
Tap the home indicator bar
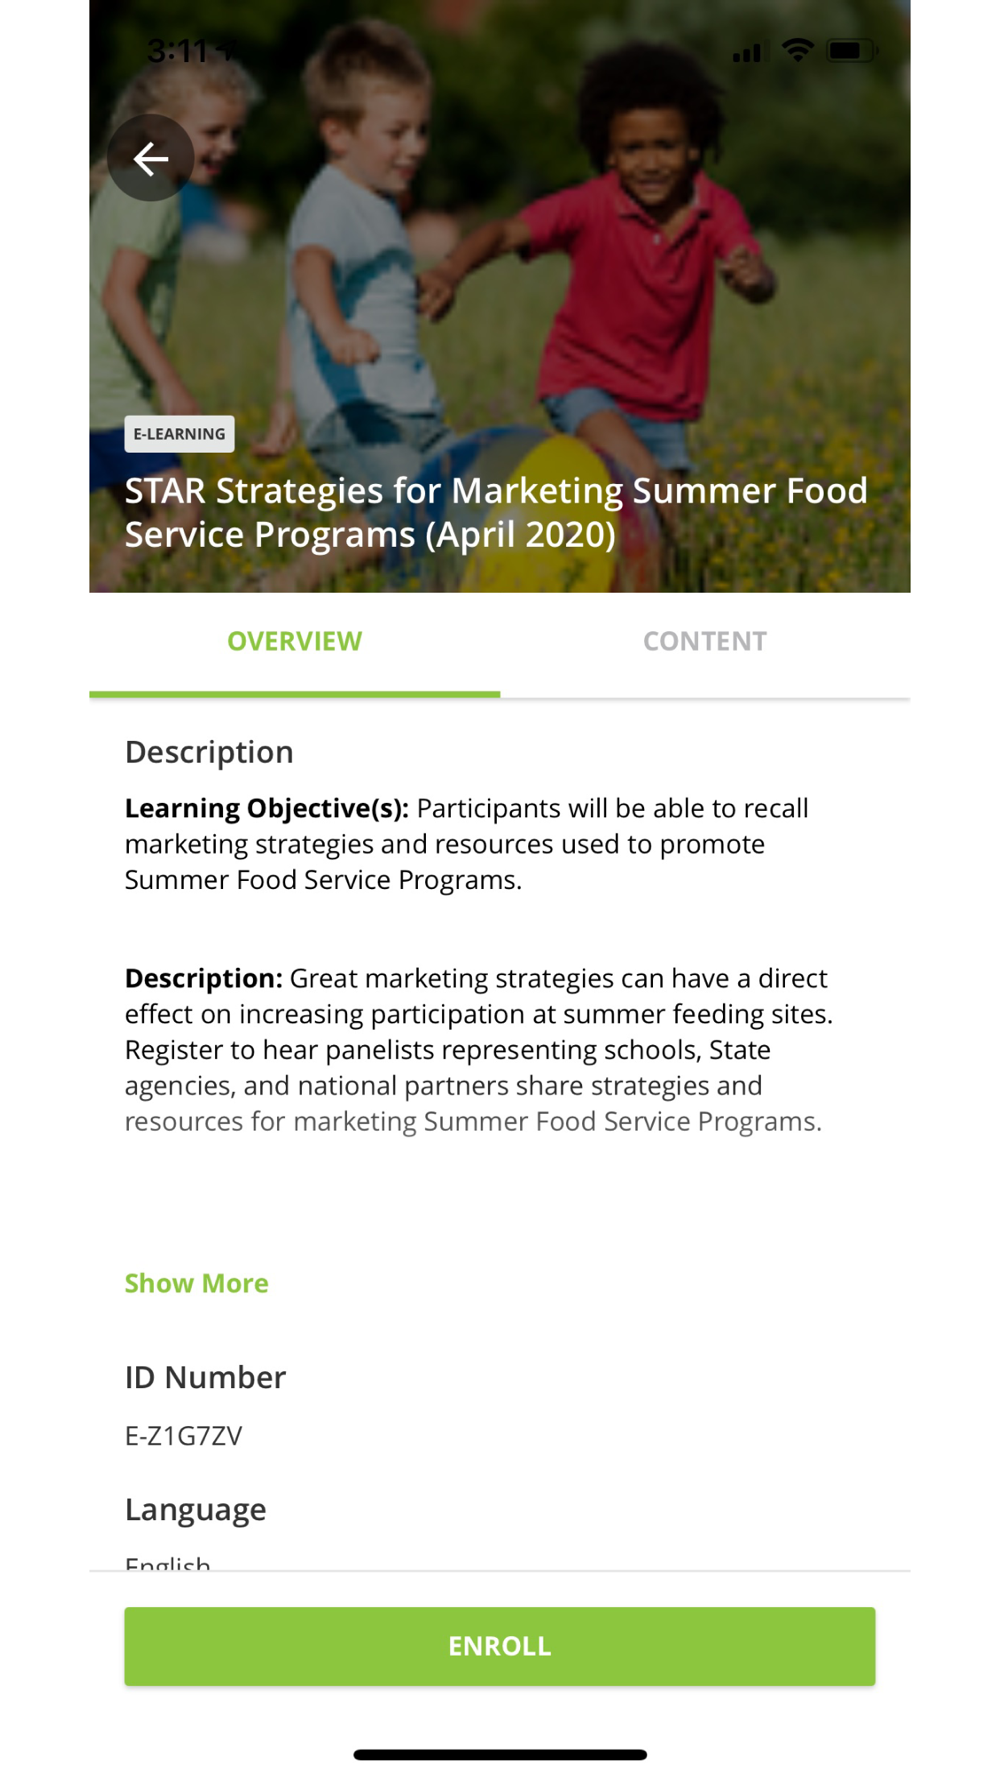click(x=500, y=1754)
